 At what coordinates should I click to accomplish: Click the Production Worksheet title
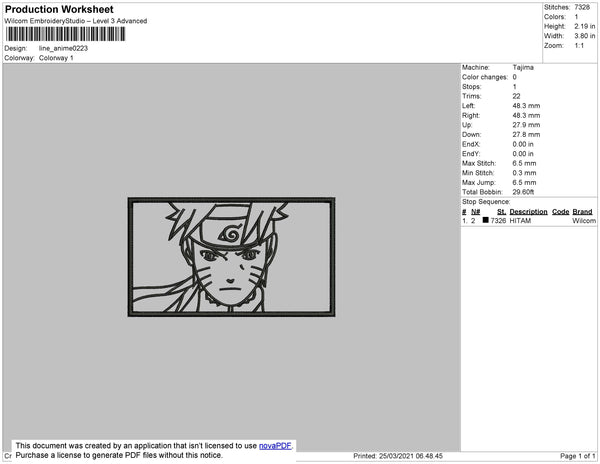pyautogui.click(x=59, y=9)
